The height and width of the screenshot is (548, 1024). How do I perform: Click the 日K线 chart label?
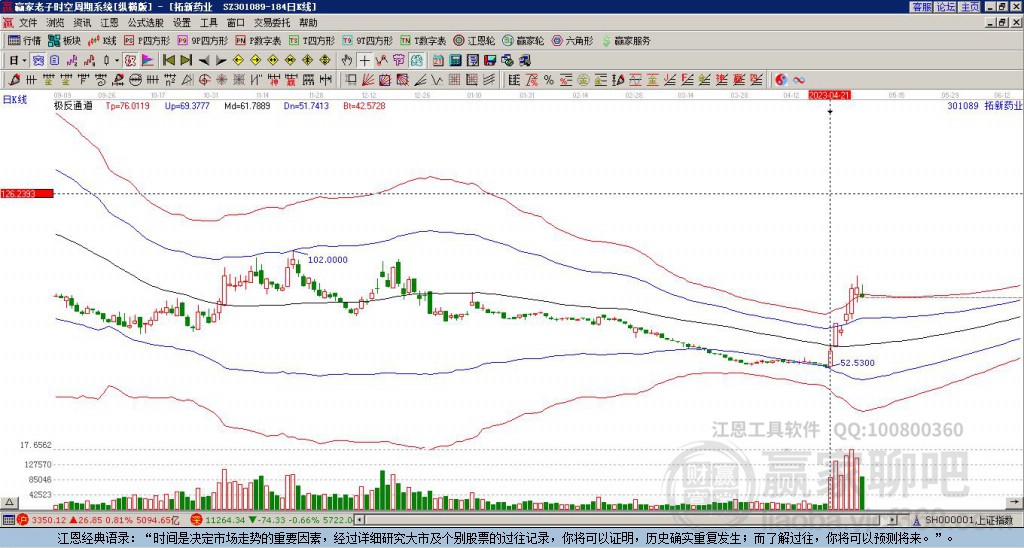click(x=15, y=99)
